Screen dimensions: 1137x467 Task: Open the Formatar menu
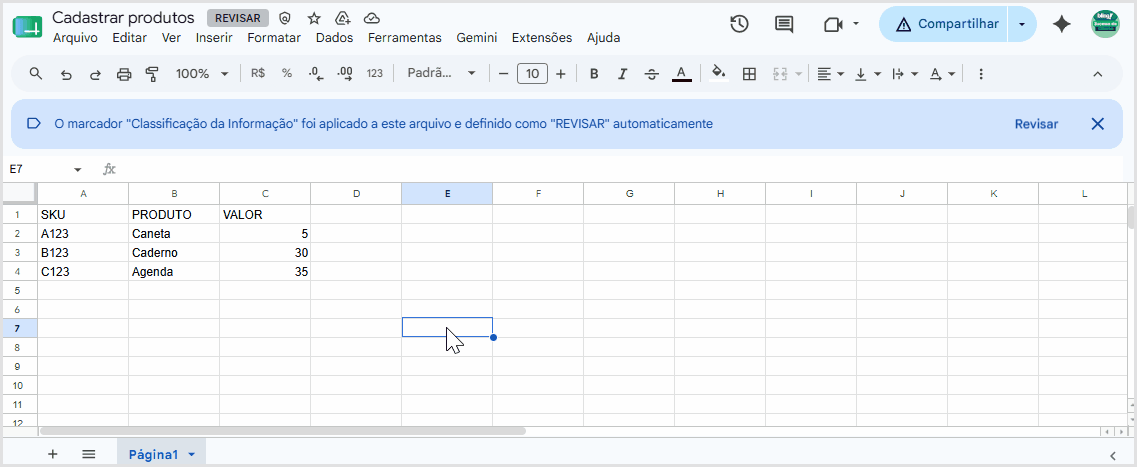(274, 38)
